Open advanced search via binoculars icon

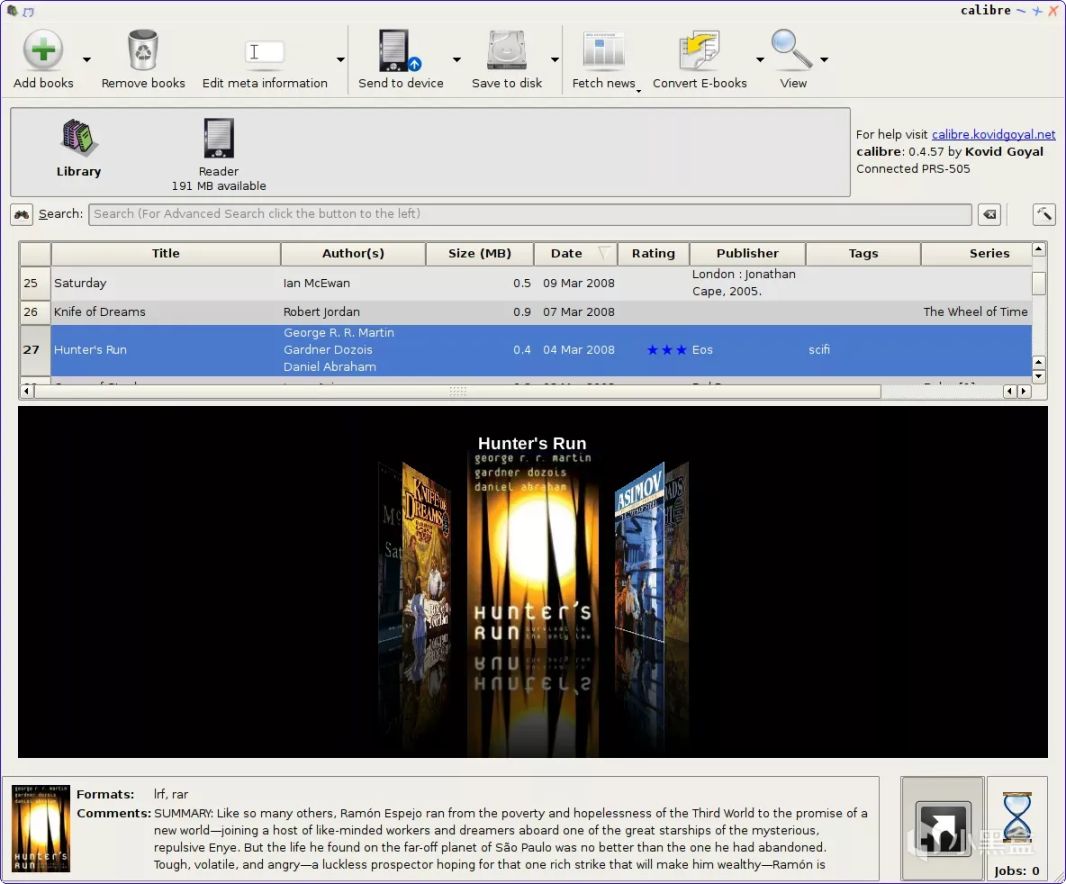point(22,214)
